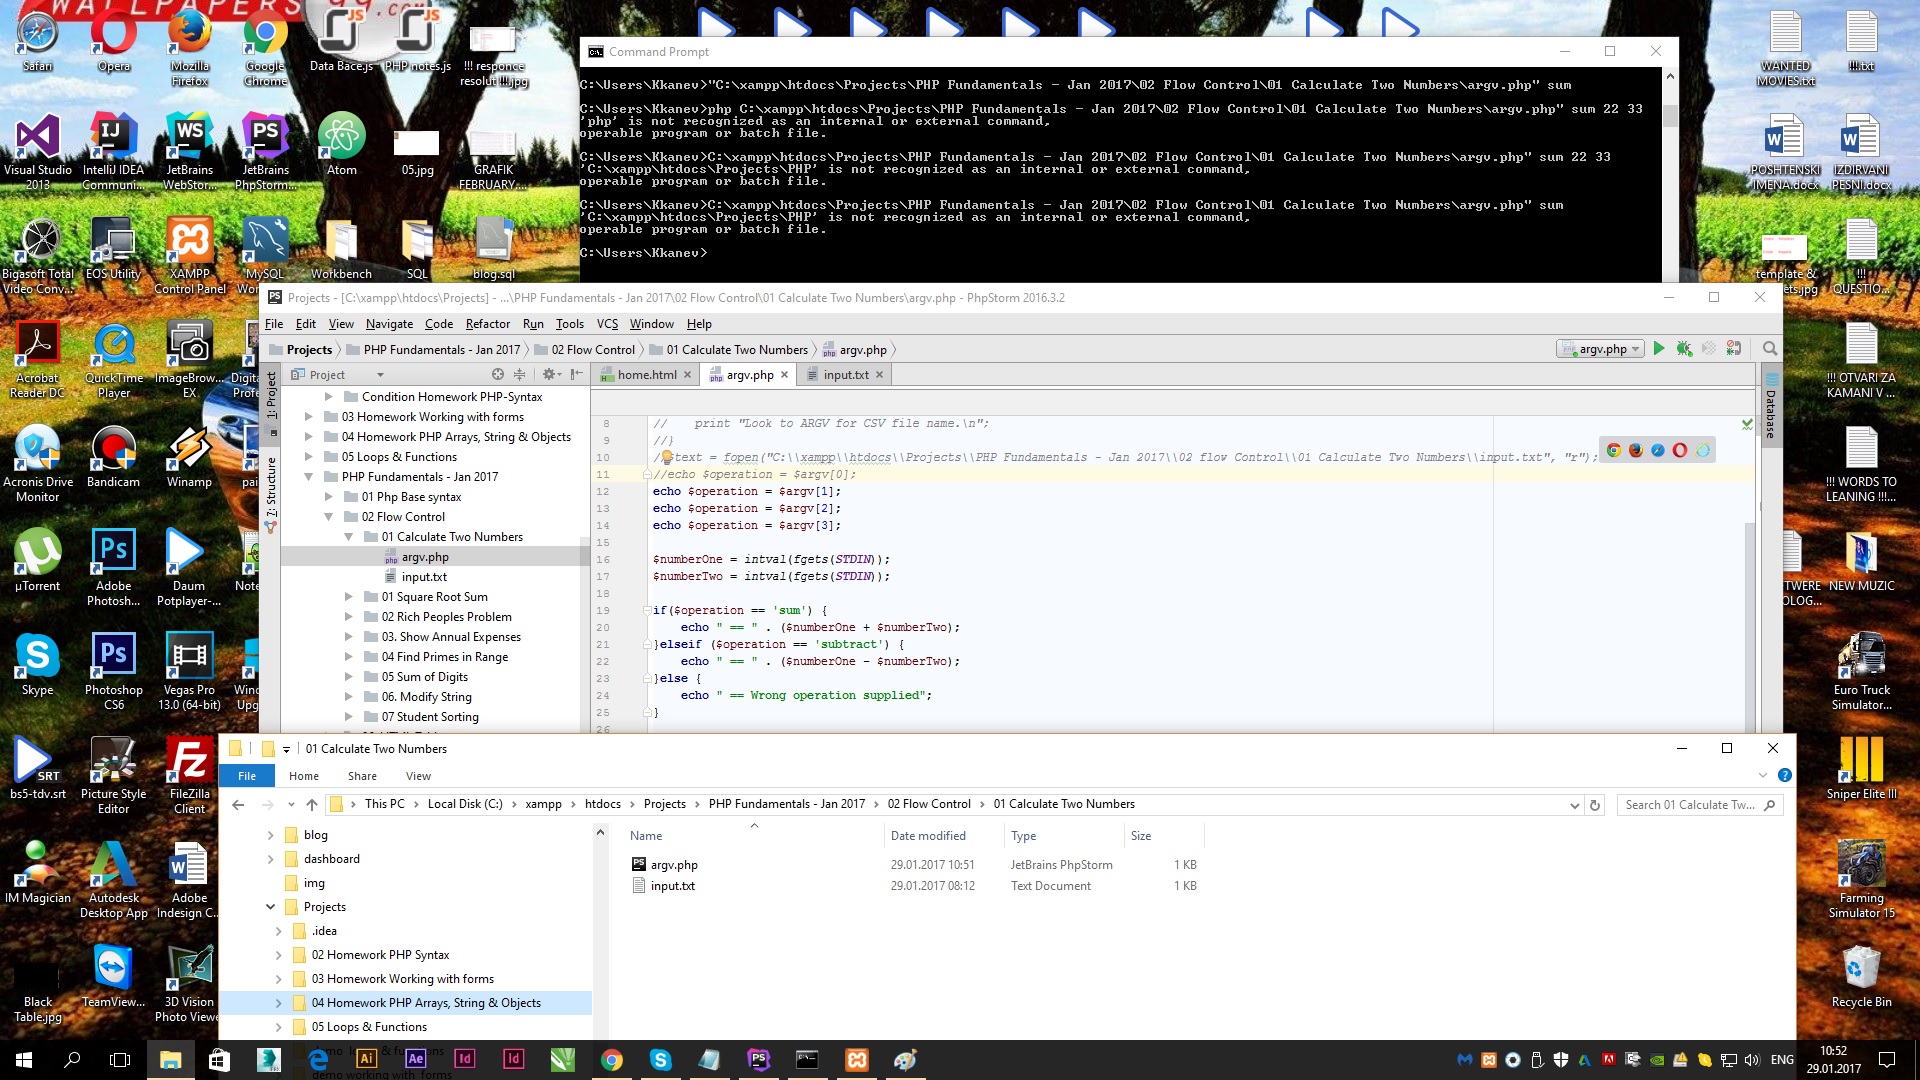Select input.txt in Explorer file list

click(672, 886)
